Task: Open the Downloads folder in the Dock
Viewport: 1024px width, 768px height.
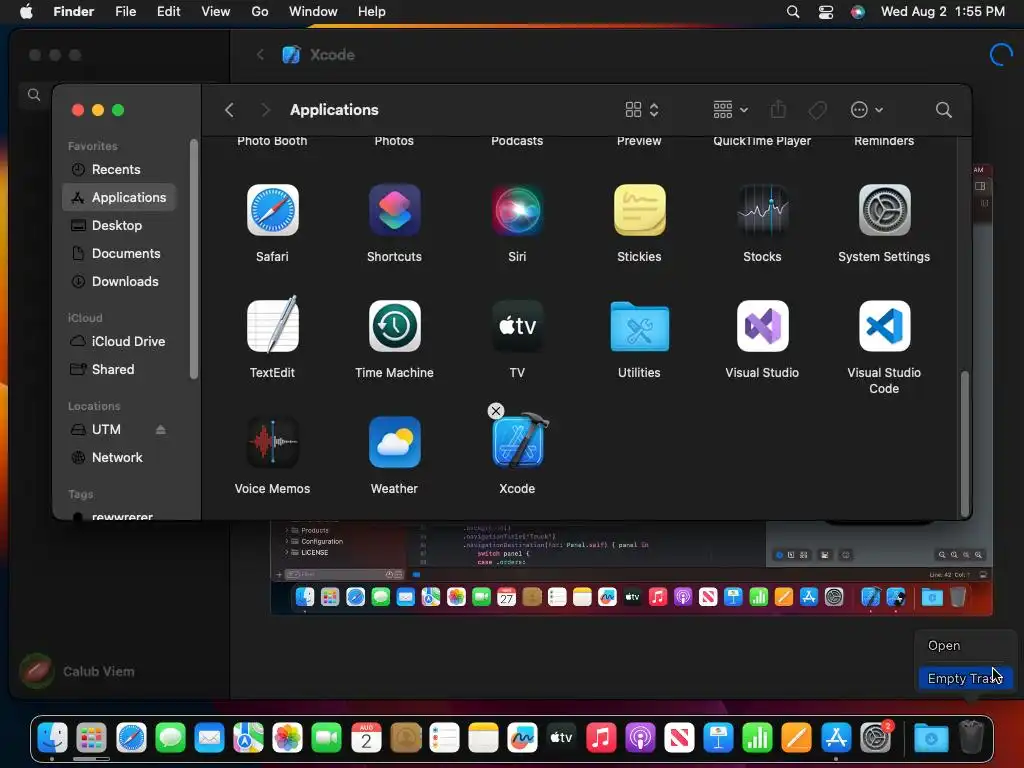Action: (x=931, y=739)
